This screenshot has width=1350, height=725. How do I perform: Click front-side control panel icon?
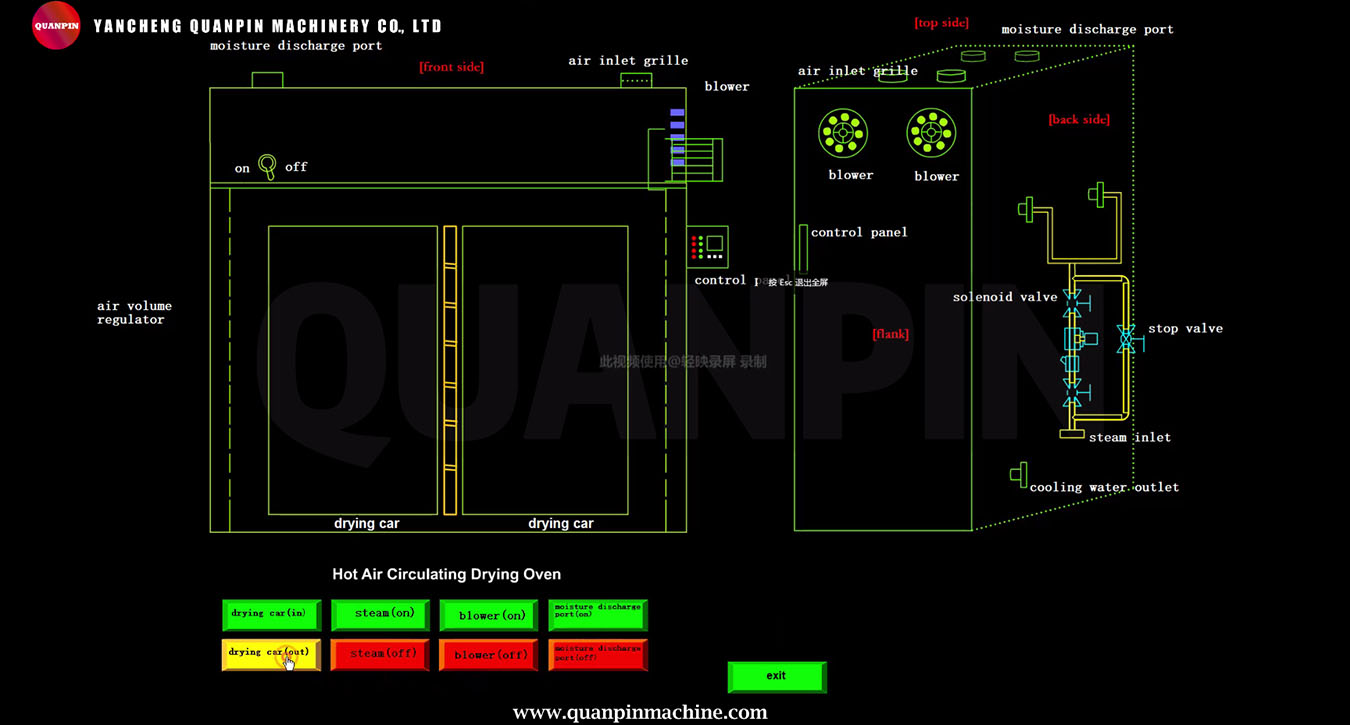pyautogui.click(x=708, y=246)
